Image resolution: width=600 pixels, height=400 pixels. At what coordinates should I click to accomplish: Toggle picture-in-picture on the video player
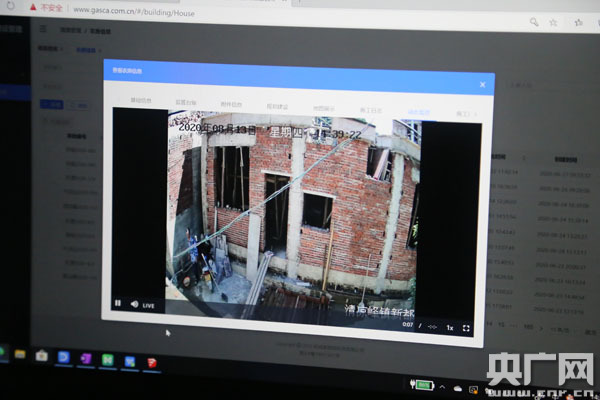click(x=433, y=326)
